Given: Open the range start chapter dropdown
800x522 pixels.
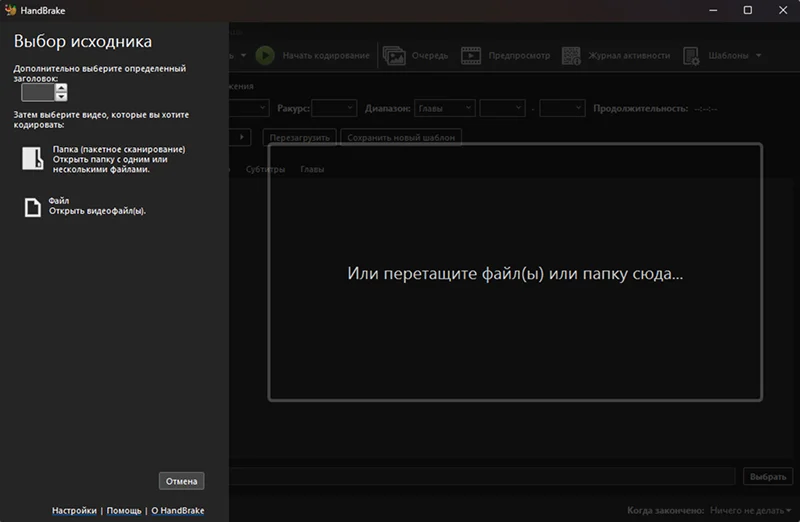Looking at the screenshot, I should coord(503,108).
